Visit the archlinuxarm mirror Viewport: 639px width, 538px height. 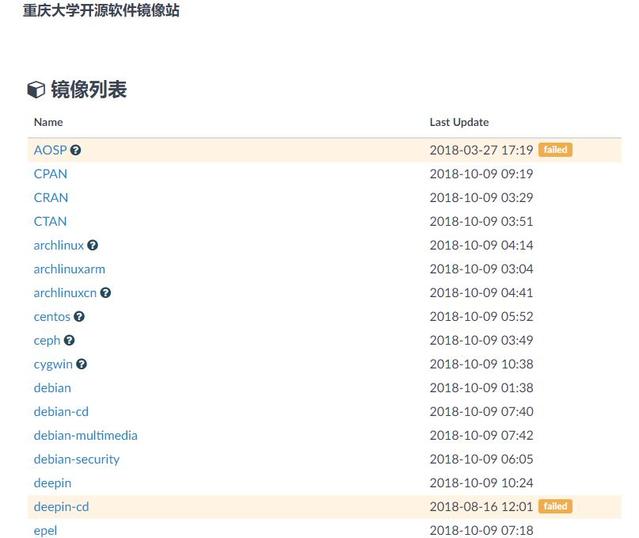coord(69,269)
